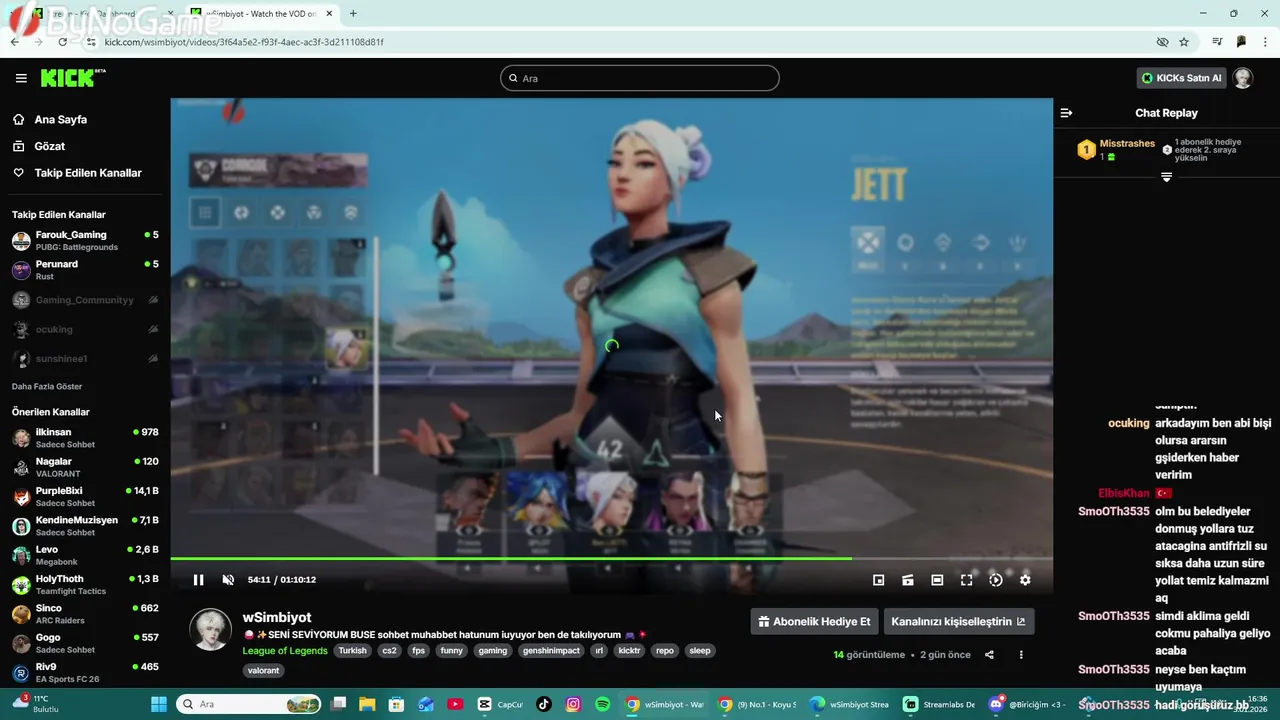Close the wSimbiyot VOD tab
The height and width of the screenshot is (720, 1280).
pos(329,14)
